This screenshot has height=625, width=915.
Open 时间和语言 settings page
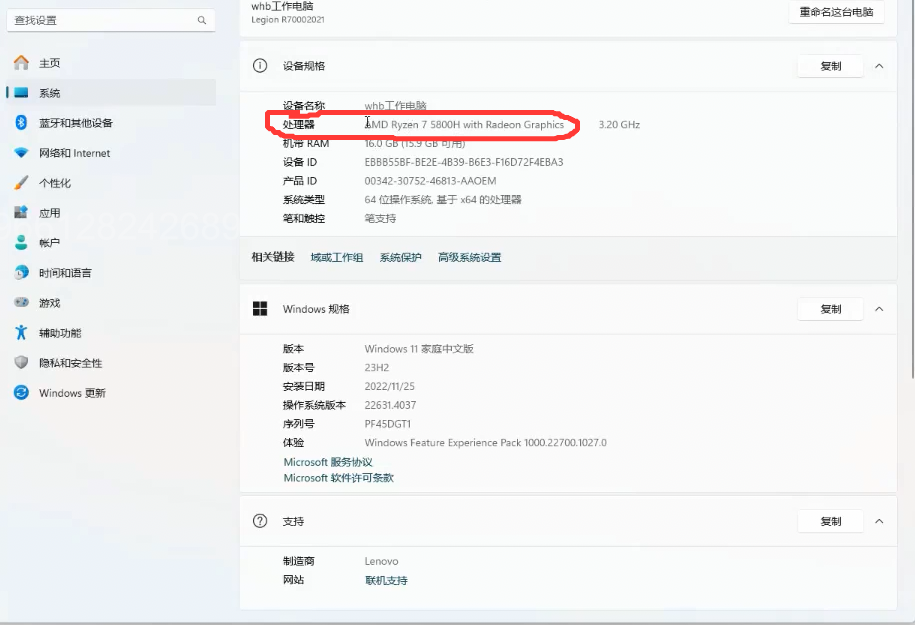click(111, 273)
